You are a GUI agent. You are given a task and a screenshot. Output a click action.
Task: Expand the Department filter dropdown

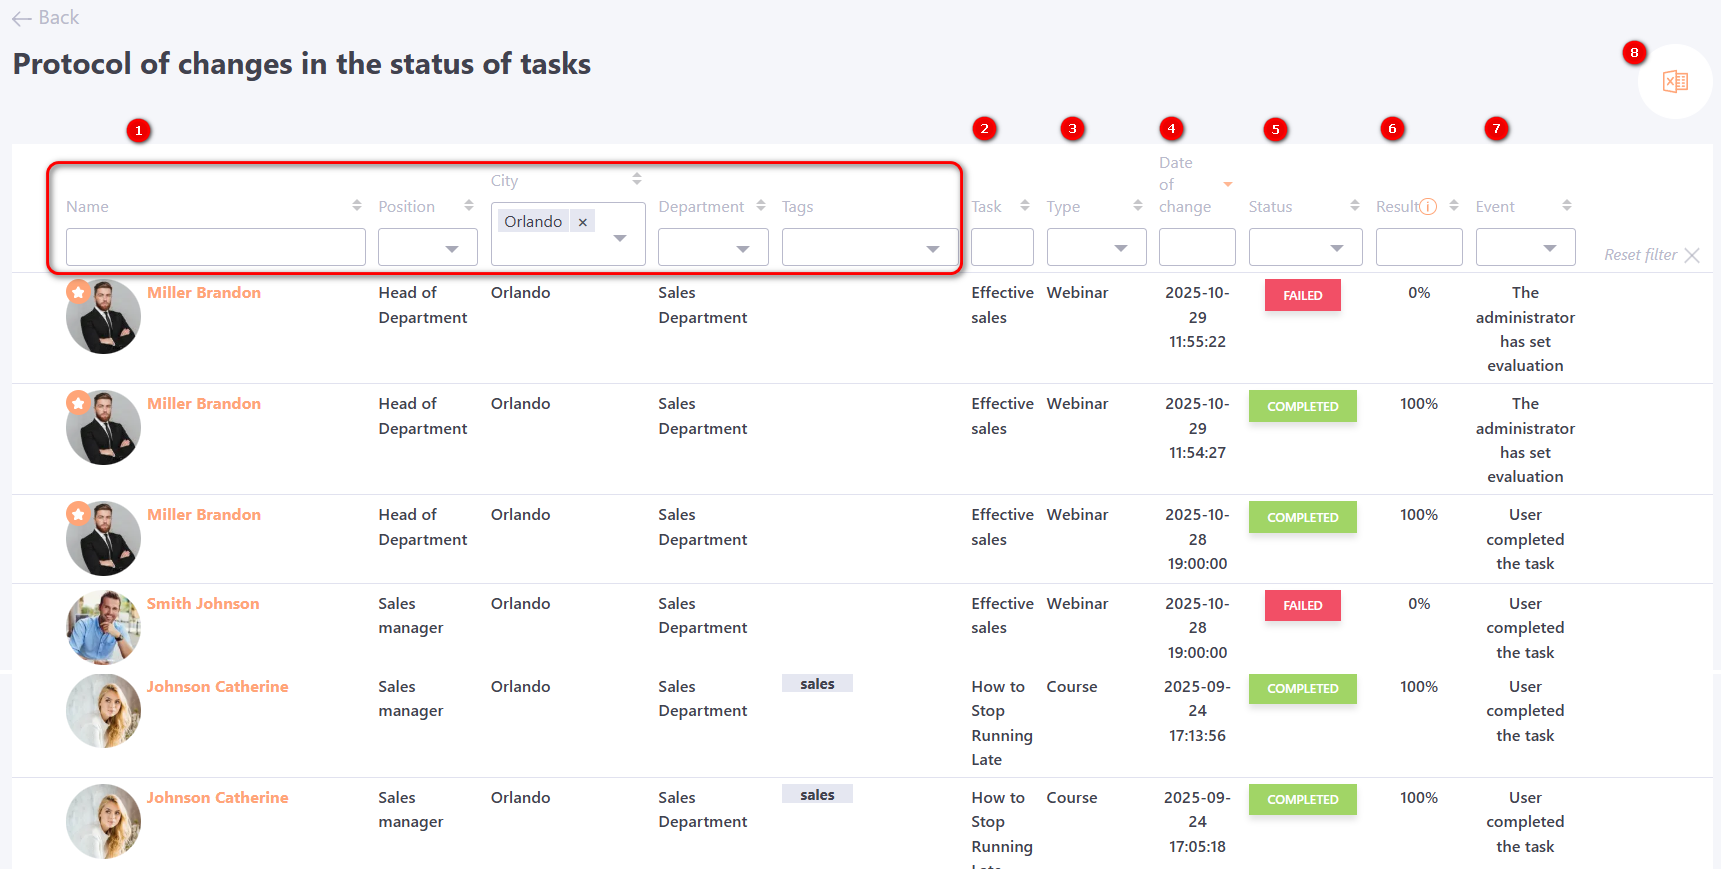coord(713,248)
